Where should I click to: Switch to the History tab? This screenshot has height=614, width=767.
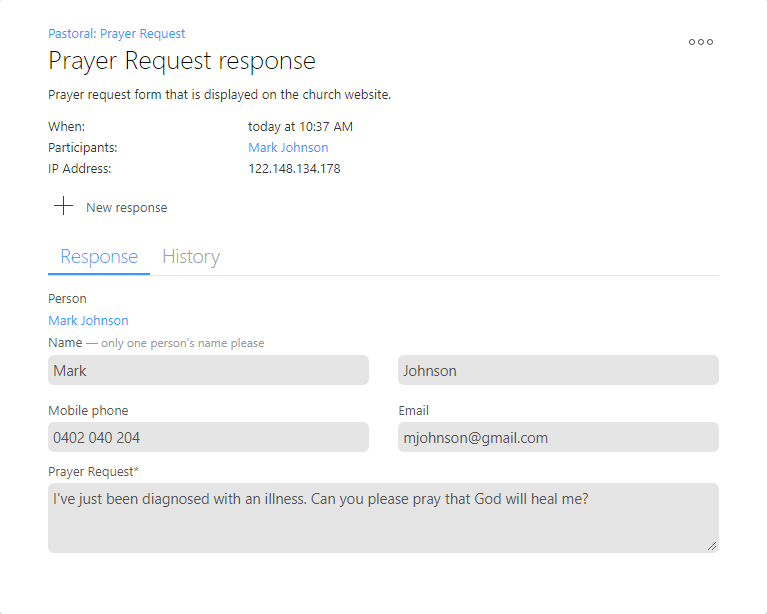[x=190, y=257]
